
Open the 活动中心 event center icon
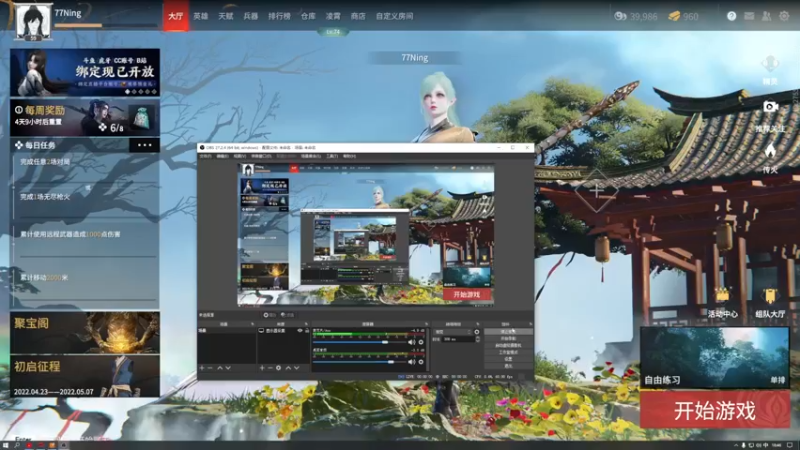click(x=722, y=296)
